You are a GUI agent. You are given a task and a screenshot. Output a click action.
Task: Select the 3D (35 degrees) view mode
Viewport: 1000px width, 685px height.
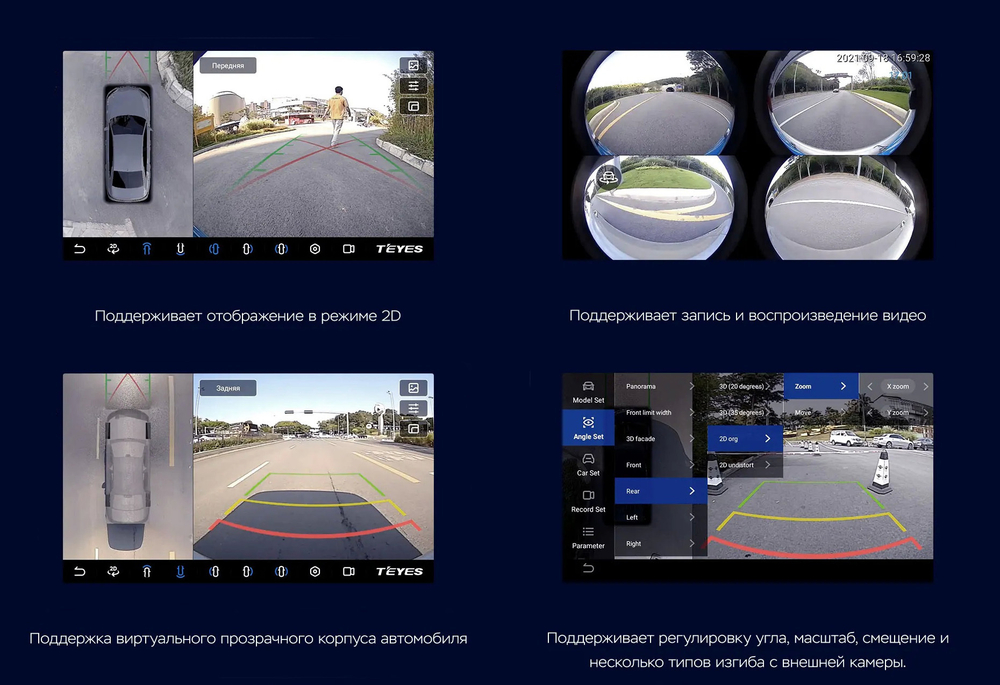point(741,413)
